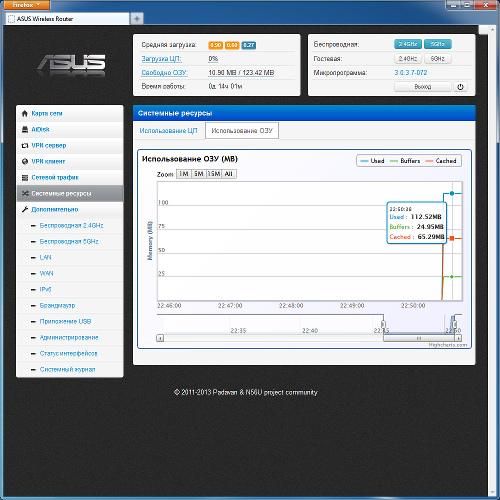Click the power reboot icon button
This screenshot has height=500, width=500.
(460, 87)
